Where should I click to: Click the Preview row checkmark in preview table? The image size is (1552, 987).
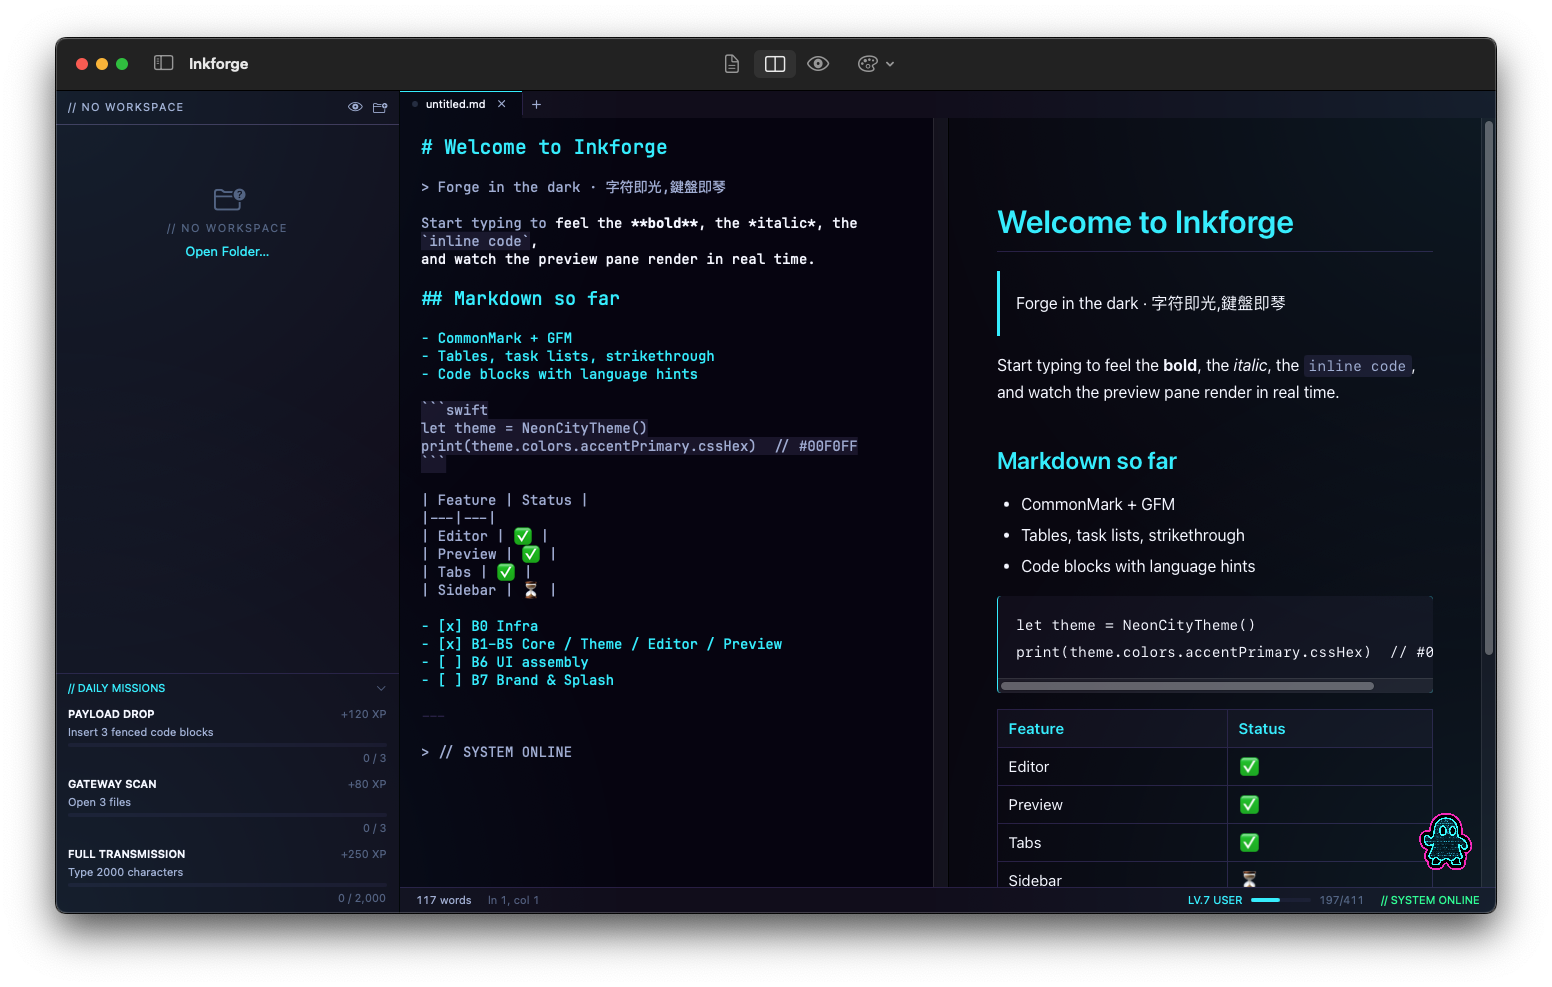coord(1249,805)
